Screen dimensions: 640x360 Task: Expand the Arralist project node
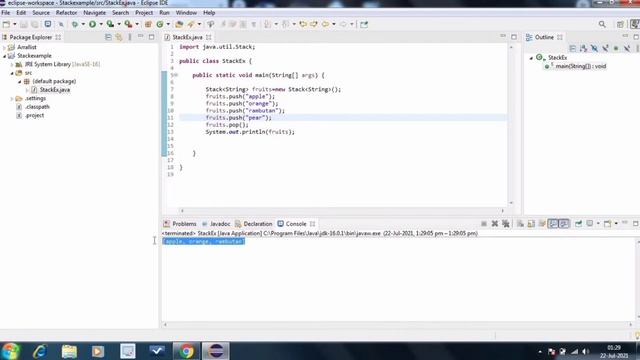click(4, 47)
